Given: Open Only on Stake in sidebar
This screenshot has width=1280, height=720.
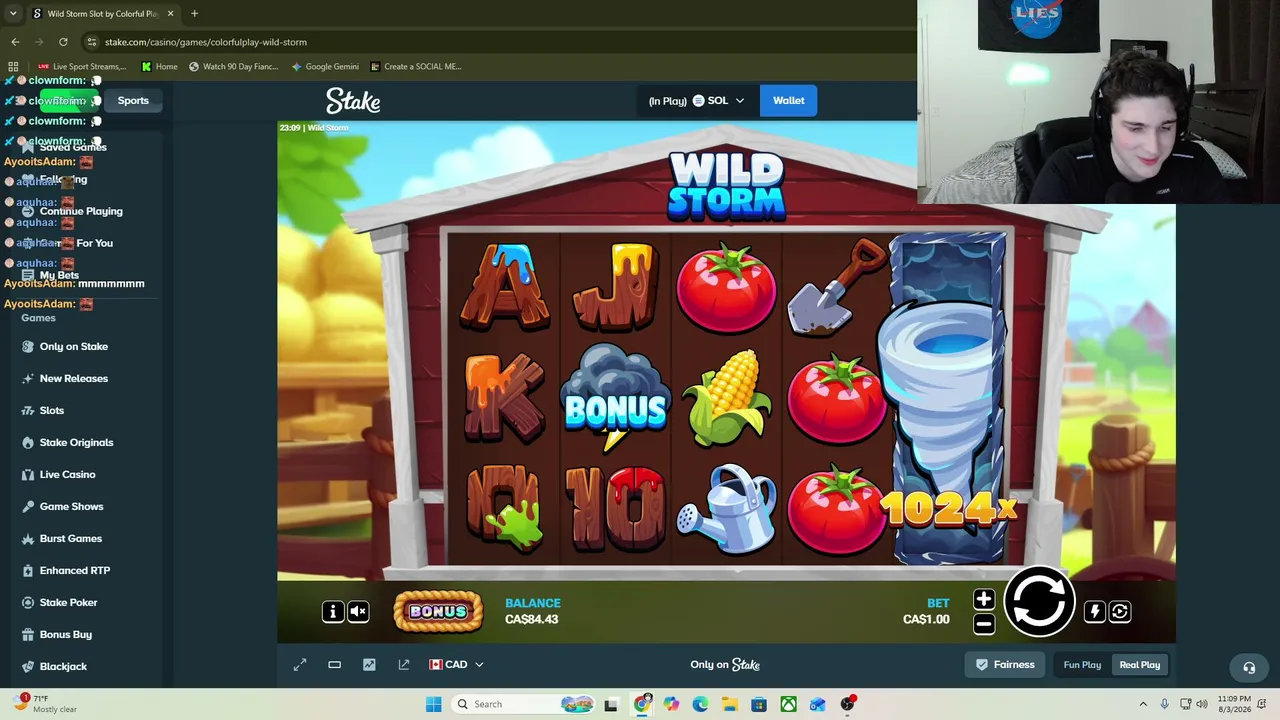Looking at the screenshot, I should (74, 346).
